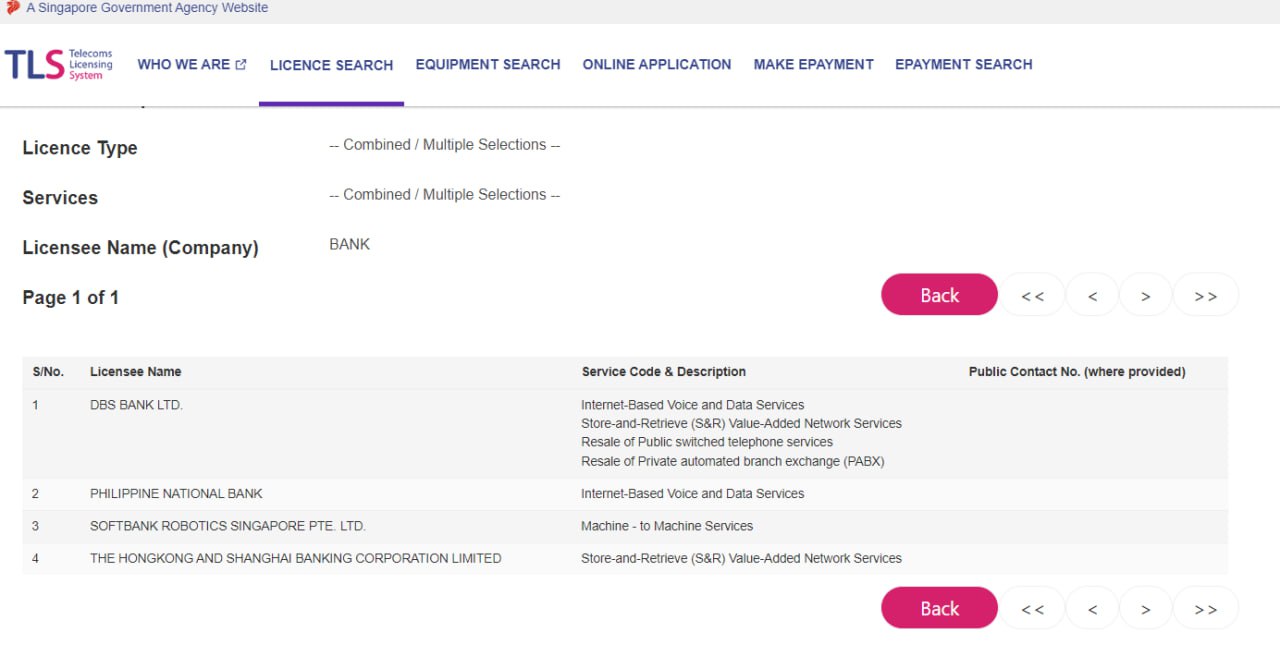Open MAKE EPAYMENT page

click(x=813, y=64)
